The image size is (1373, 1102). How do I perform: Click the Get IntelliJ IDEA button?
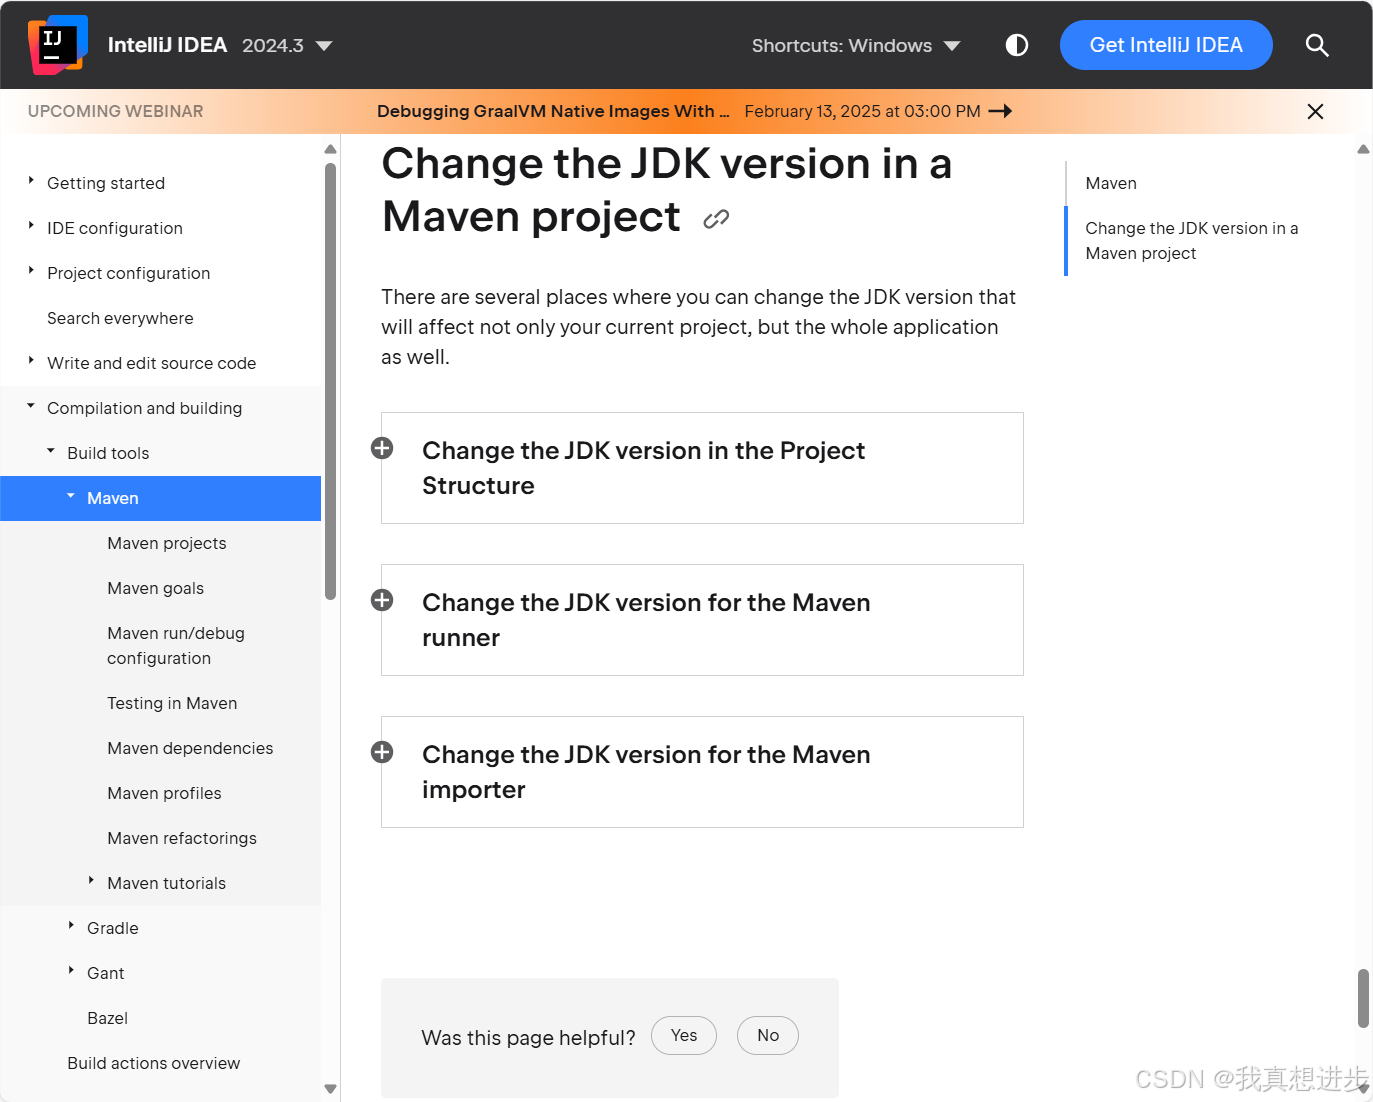1166,45
